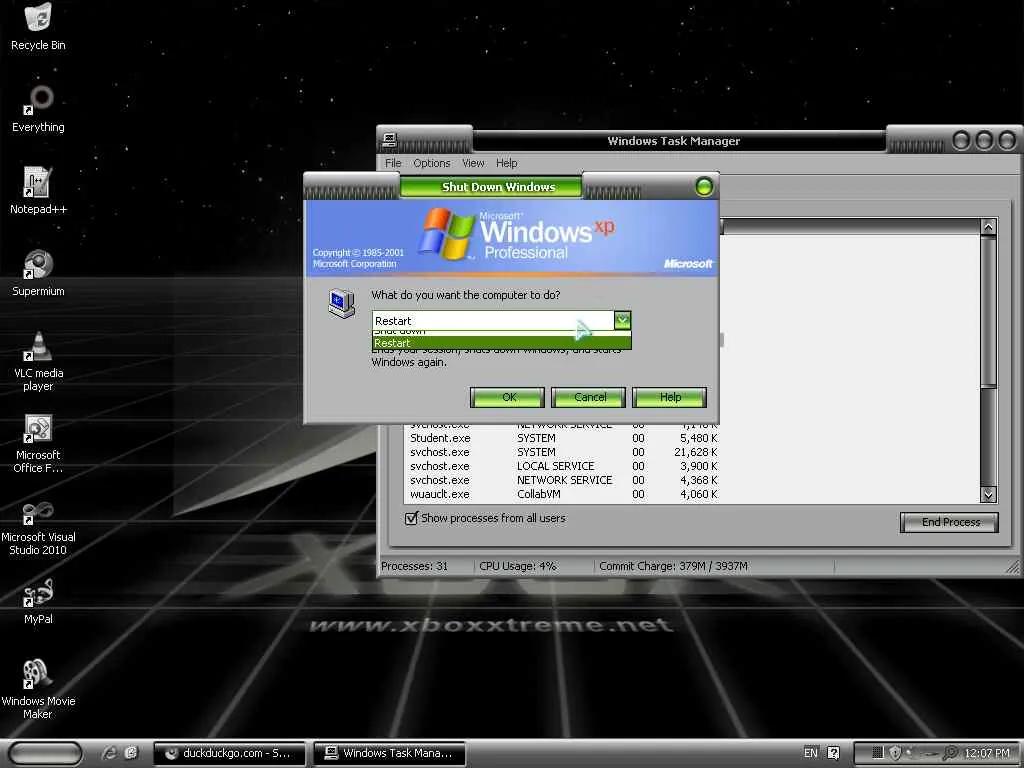Cancel the Shut Down Windows dialog
The image size is (1024, 768).
coord(588,397)
